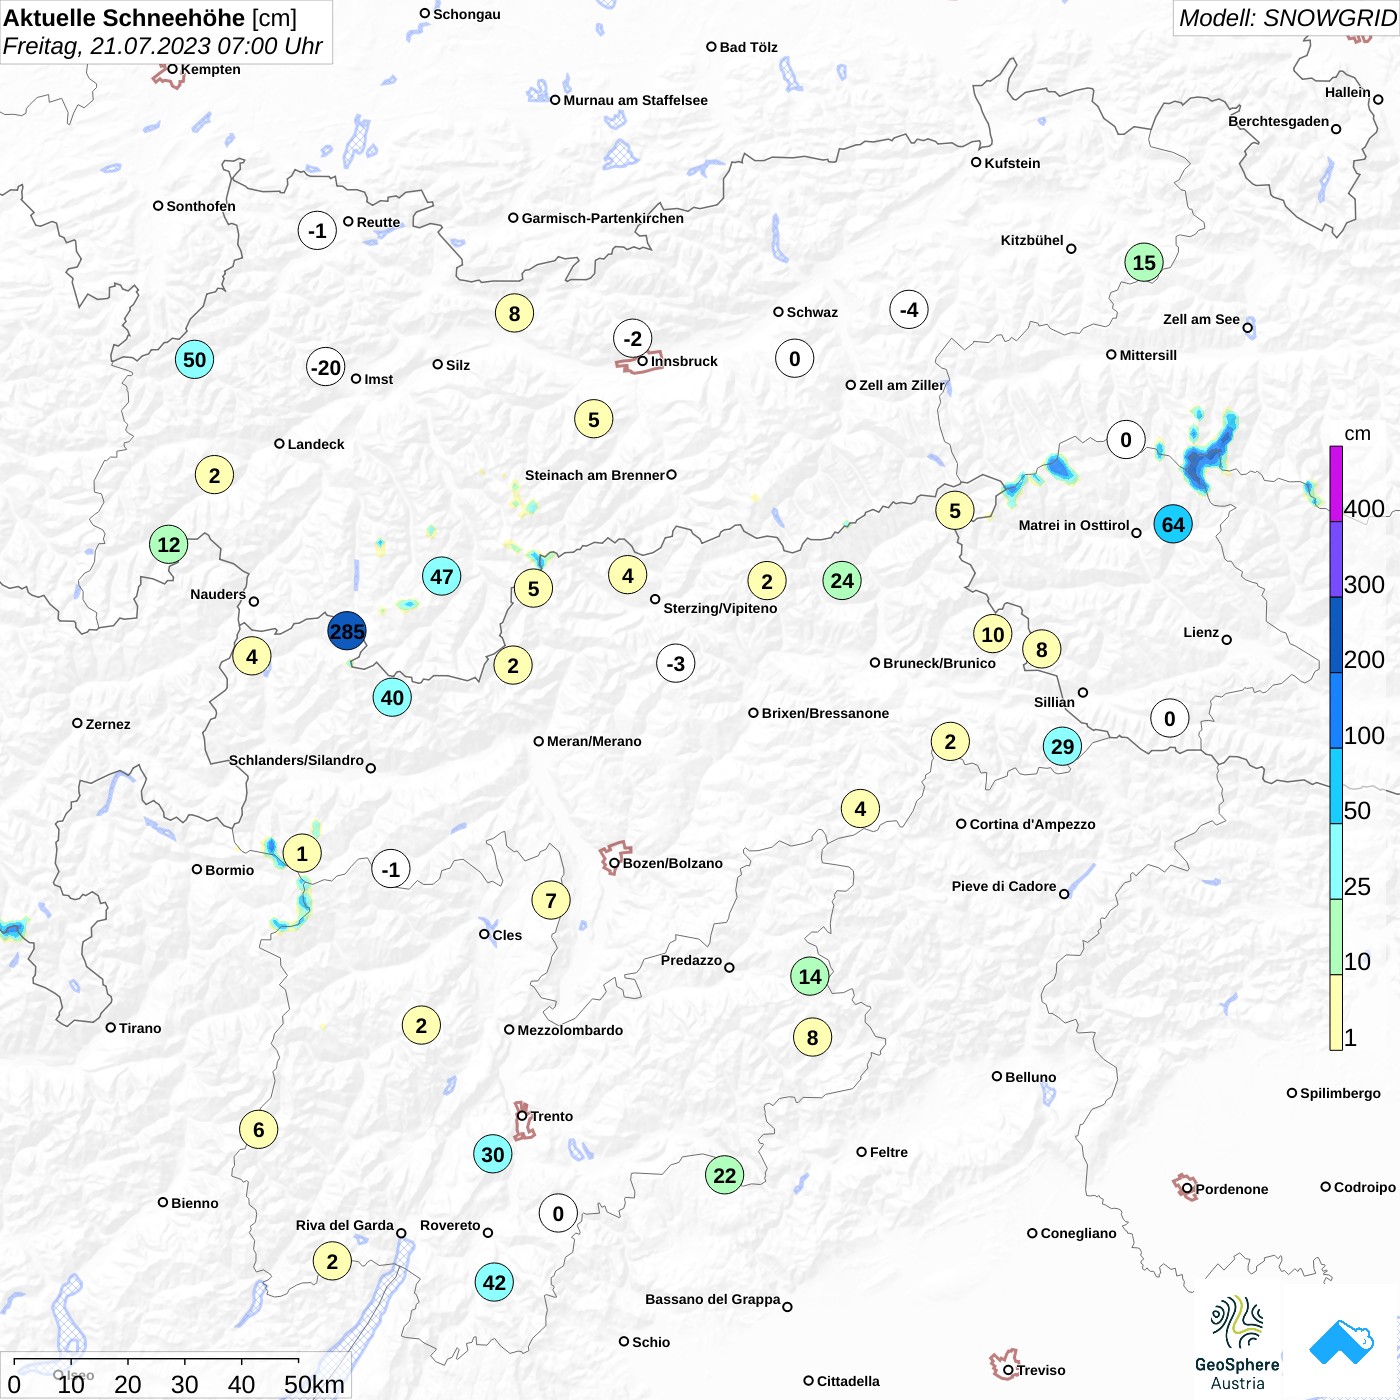
Task: Click the Pordenone city label
Action: [1232, 1189]
